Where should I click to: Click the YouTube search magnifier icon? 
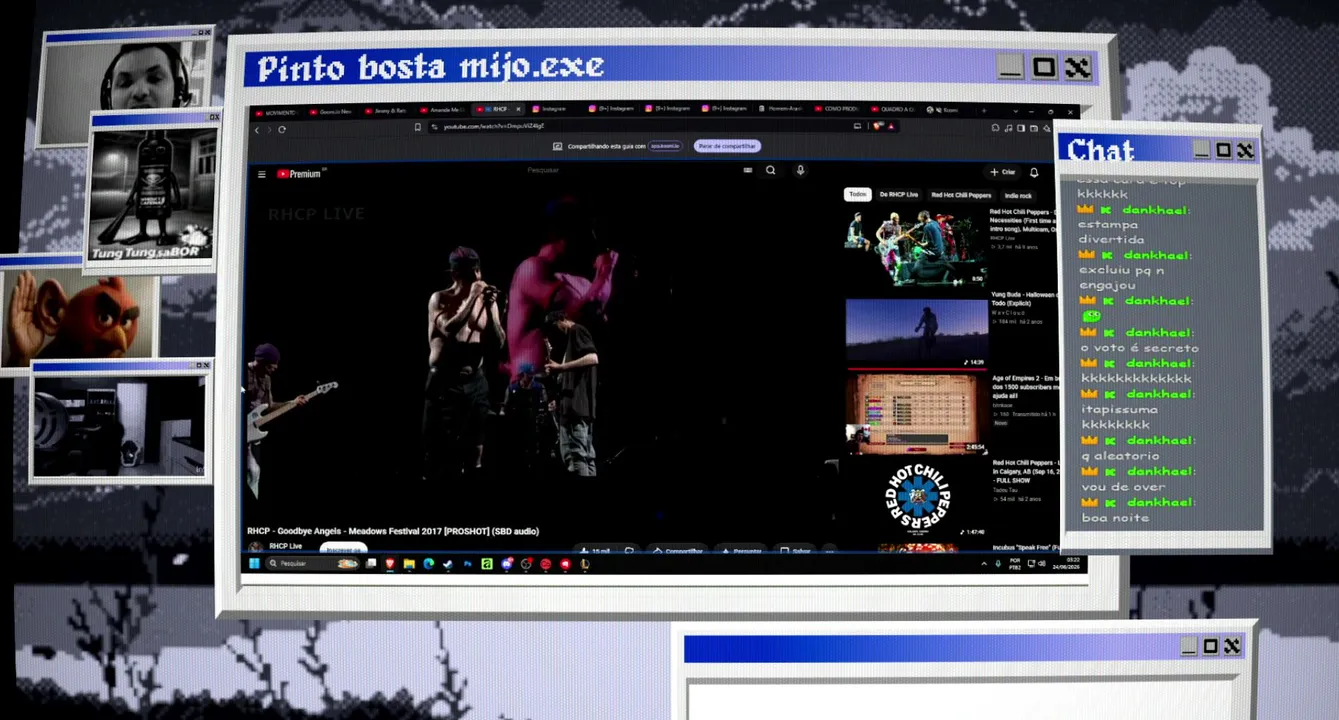pos(770,171)
